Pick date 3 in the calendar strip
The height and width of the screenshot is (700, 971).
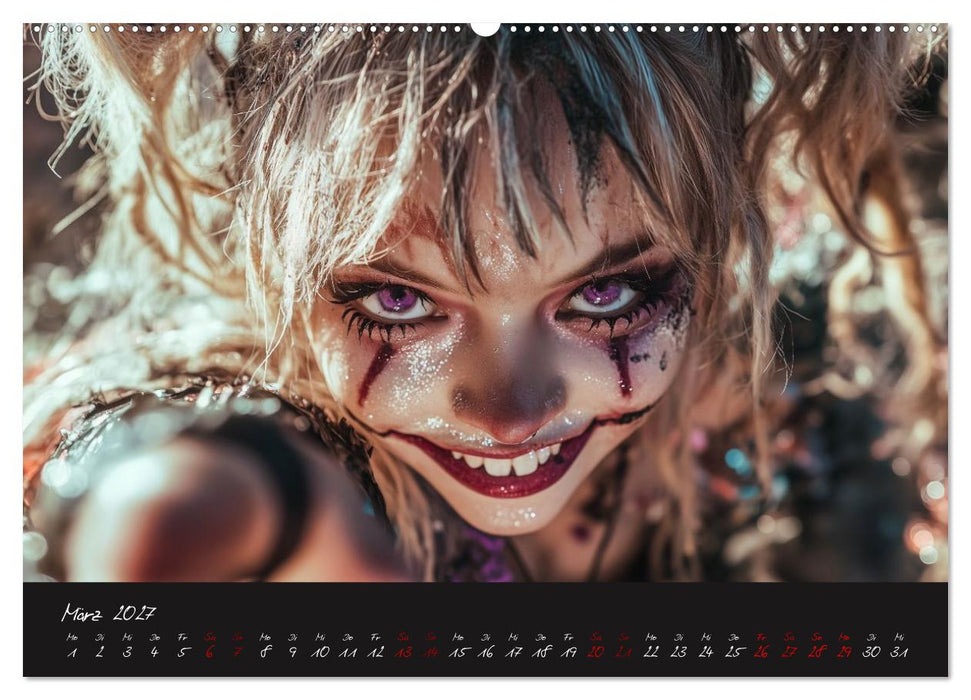(127, 652)
